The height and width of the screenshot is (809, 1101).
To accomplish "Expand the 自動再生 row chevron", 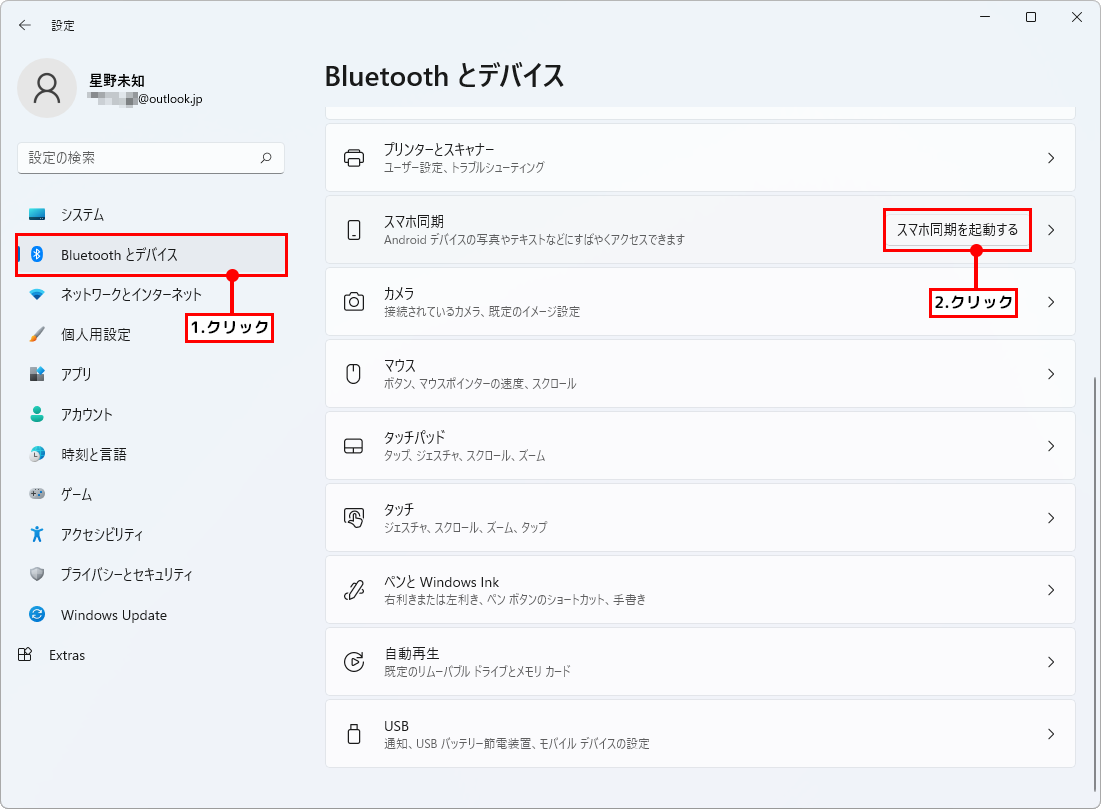I will click(1051, 662).
